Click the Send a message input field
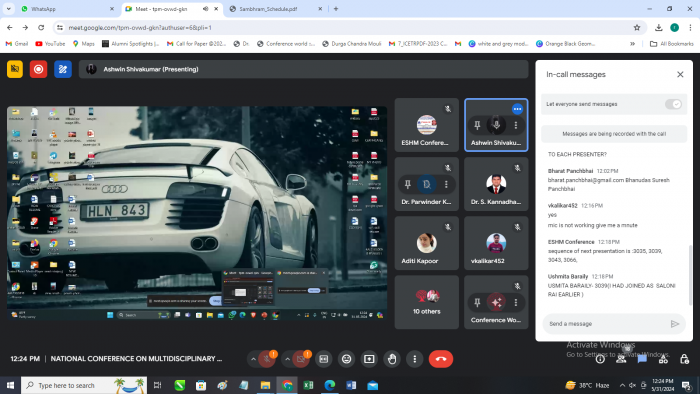The height and width of the screenshot is (394, 700). [x=607, y=323]
